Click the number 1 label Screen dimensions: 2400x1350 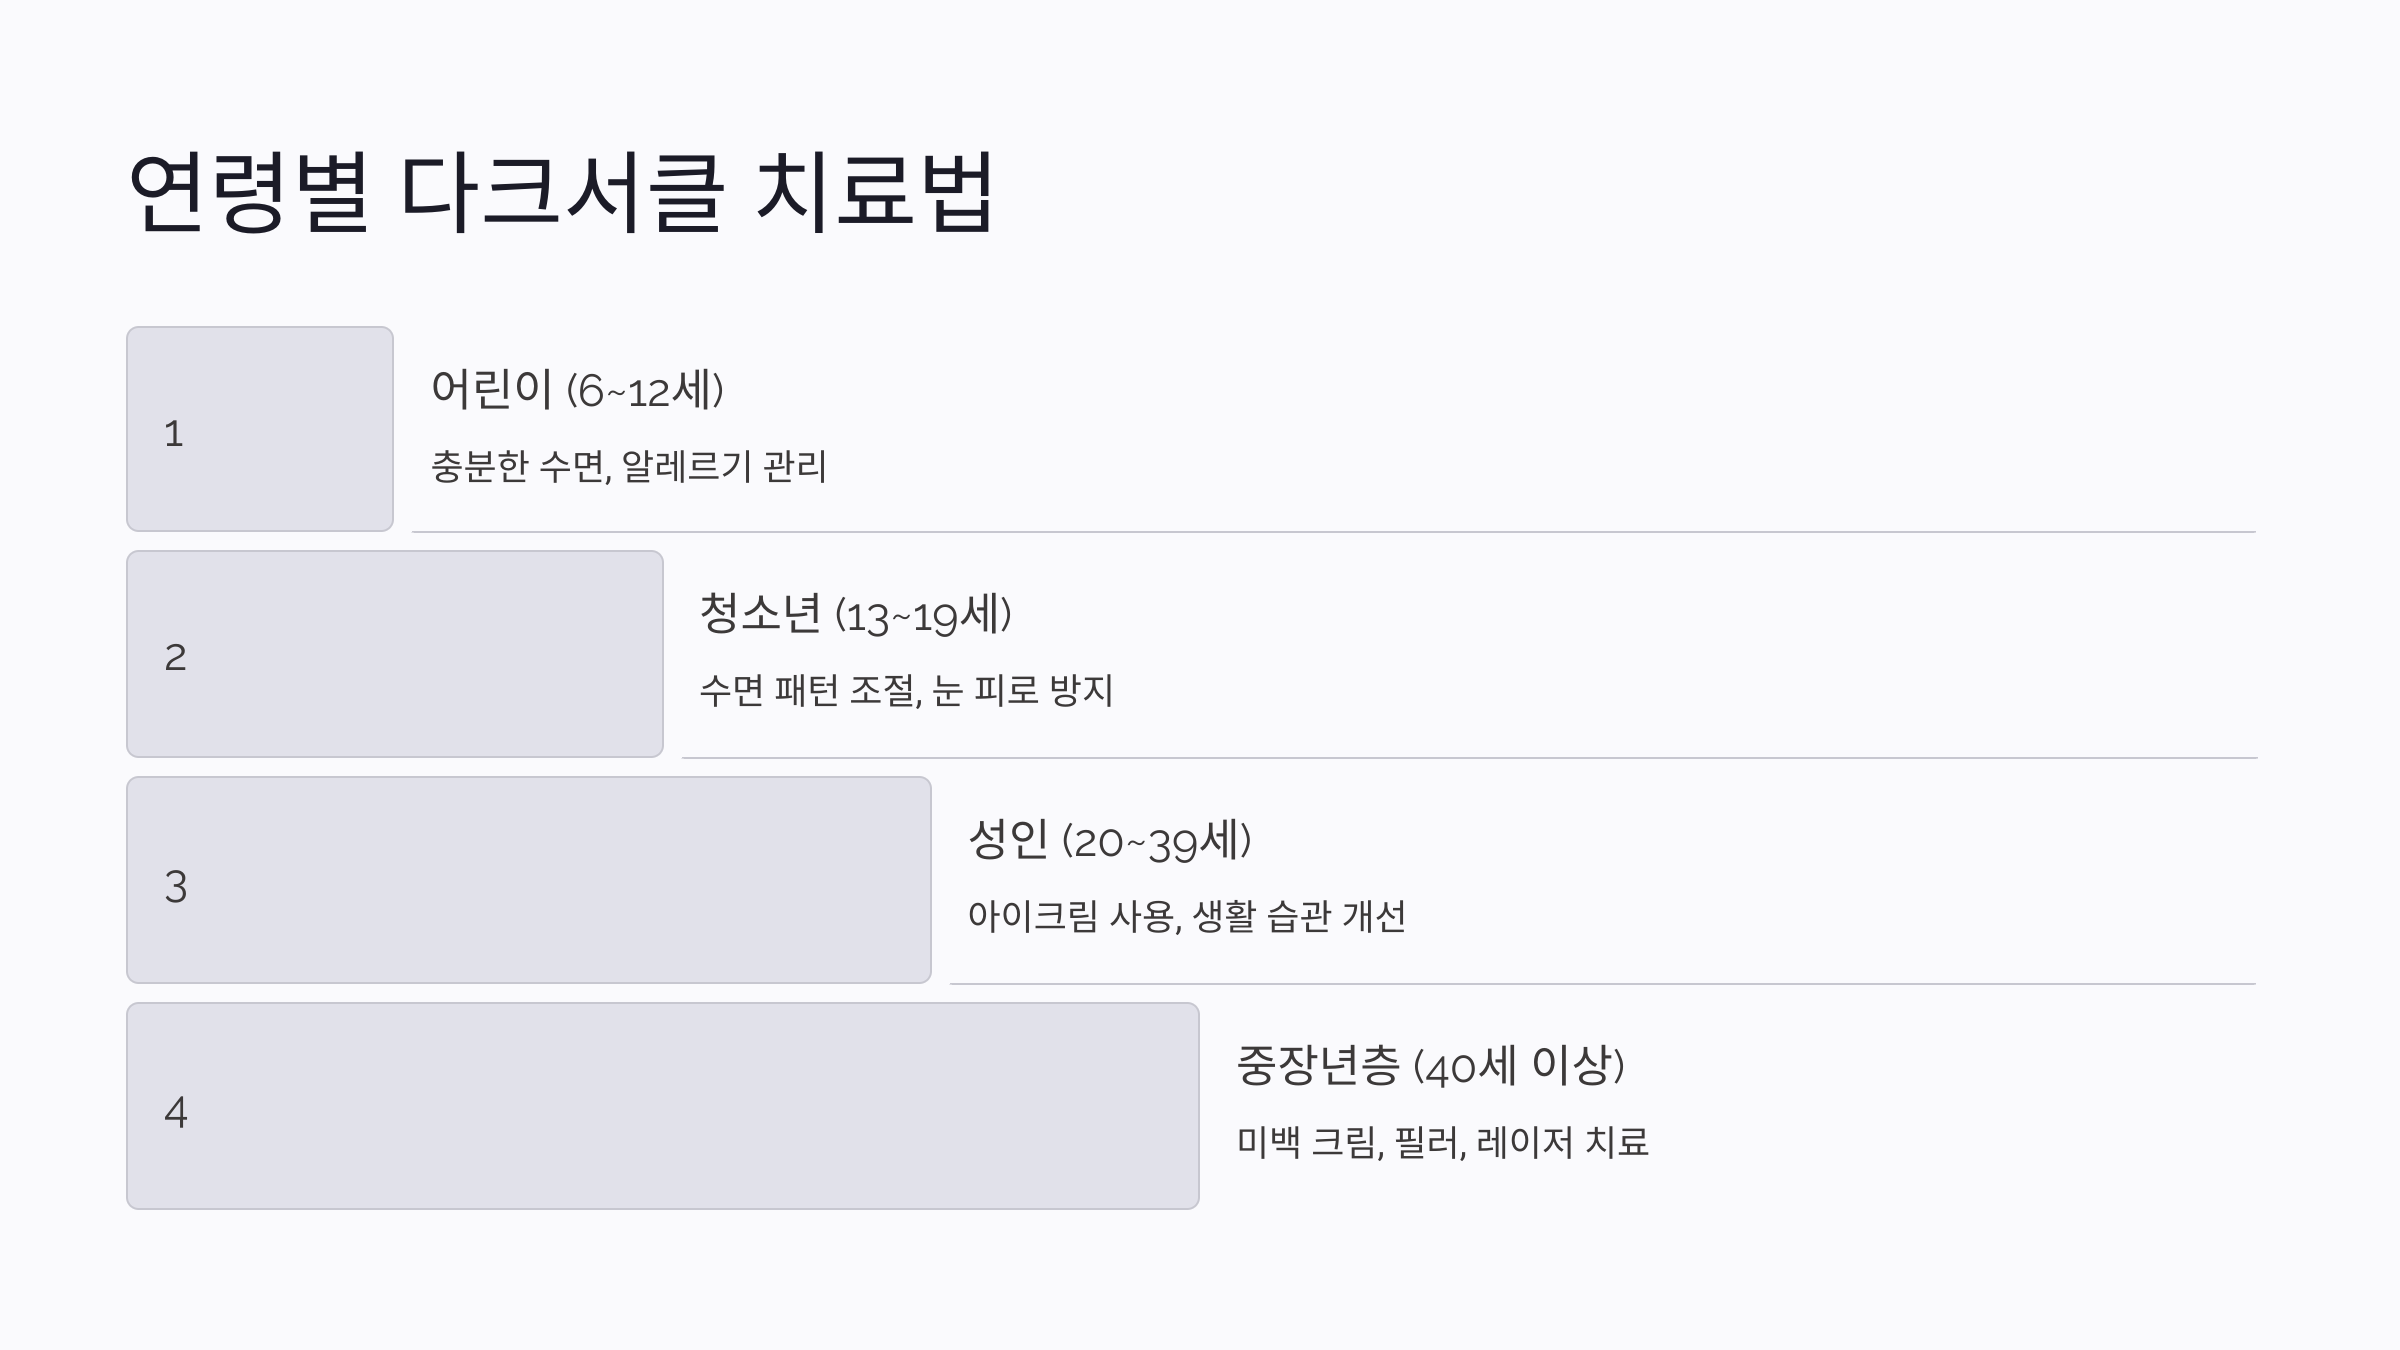pyautogui.click(x=174, y=434)
